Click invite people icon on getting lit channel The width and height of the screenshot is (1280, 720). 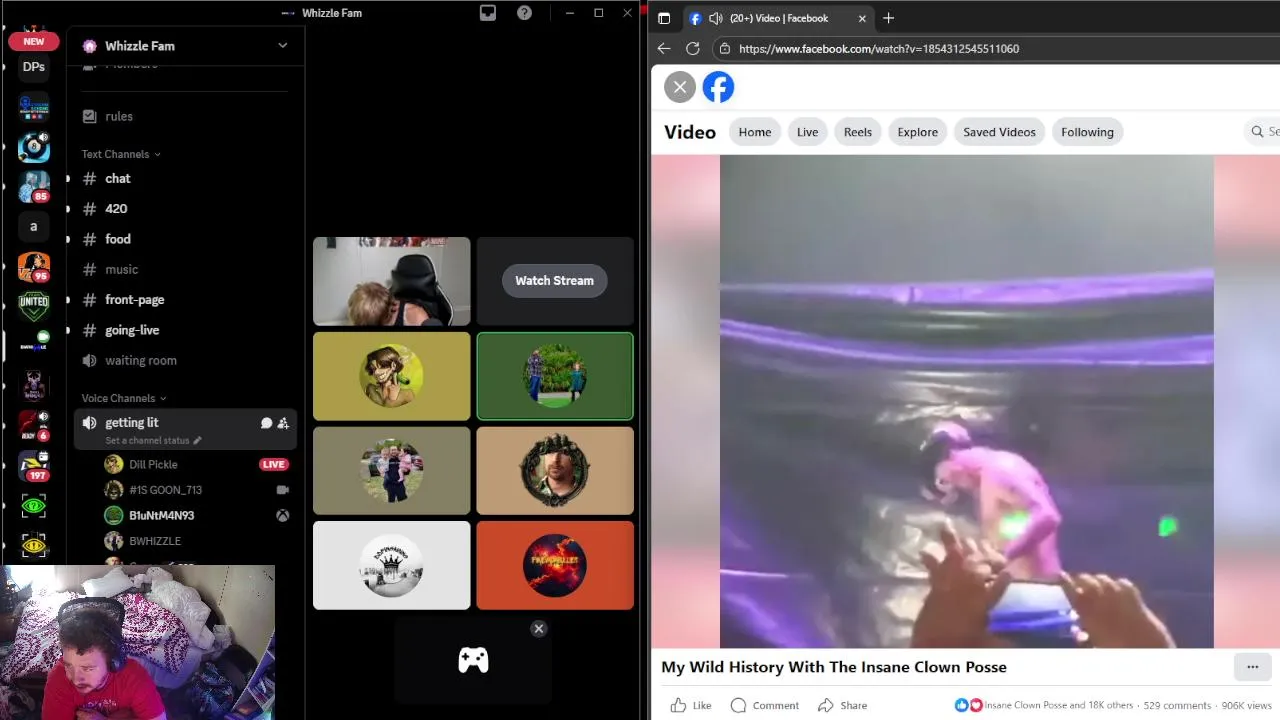point(283,423)
